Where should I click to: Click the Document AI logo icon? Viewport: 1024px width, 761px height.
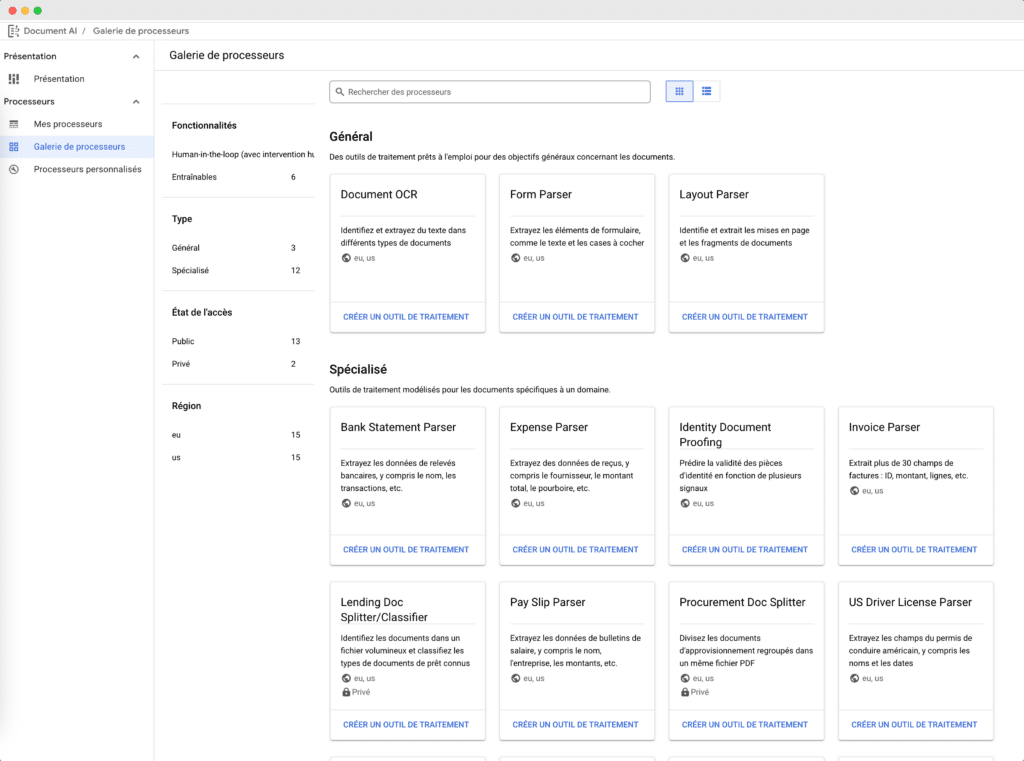(x=13, y=31)
